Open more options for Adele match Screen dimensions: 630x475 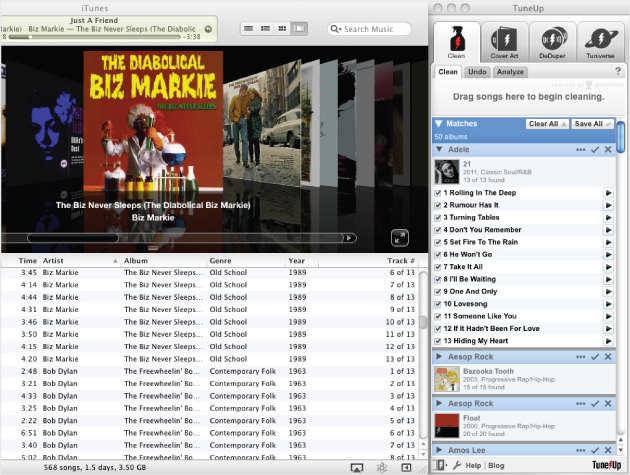[581, 149]
